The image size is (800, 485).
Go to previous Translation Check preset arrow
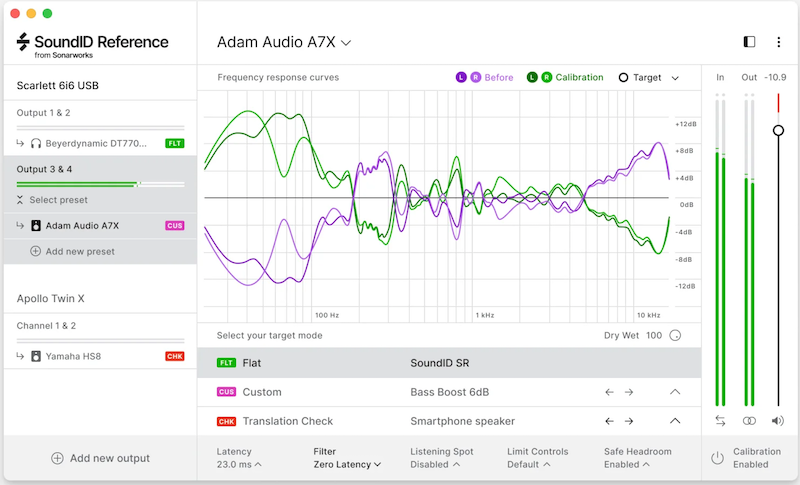point(609,421)
